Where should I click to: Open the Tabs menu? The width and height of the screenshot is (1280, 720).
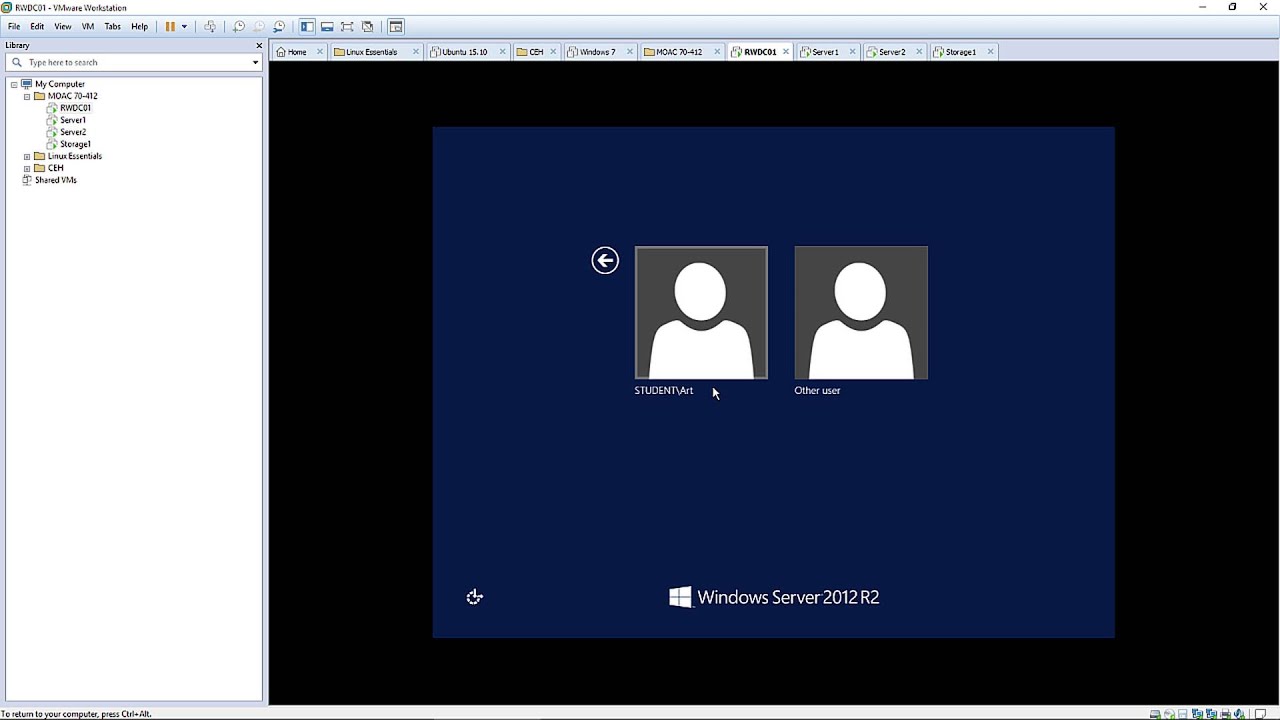113,26
